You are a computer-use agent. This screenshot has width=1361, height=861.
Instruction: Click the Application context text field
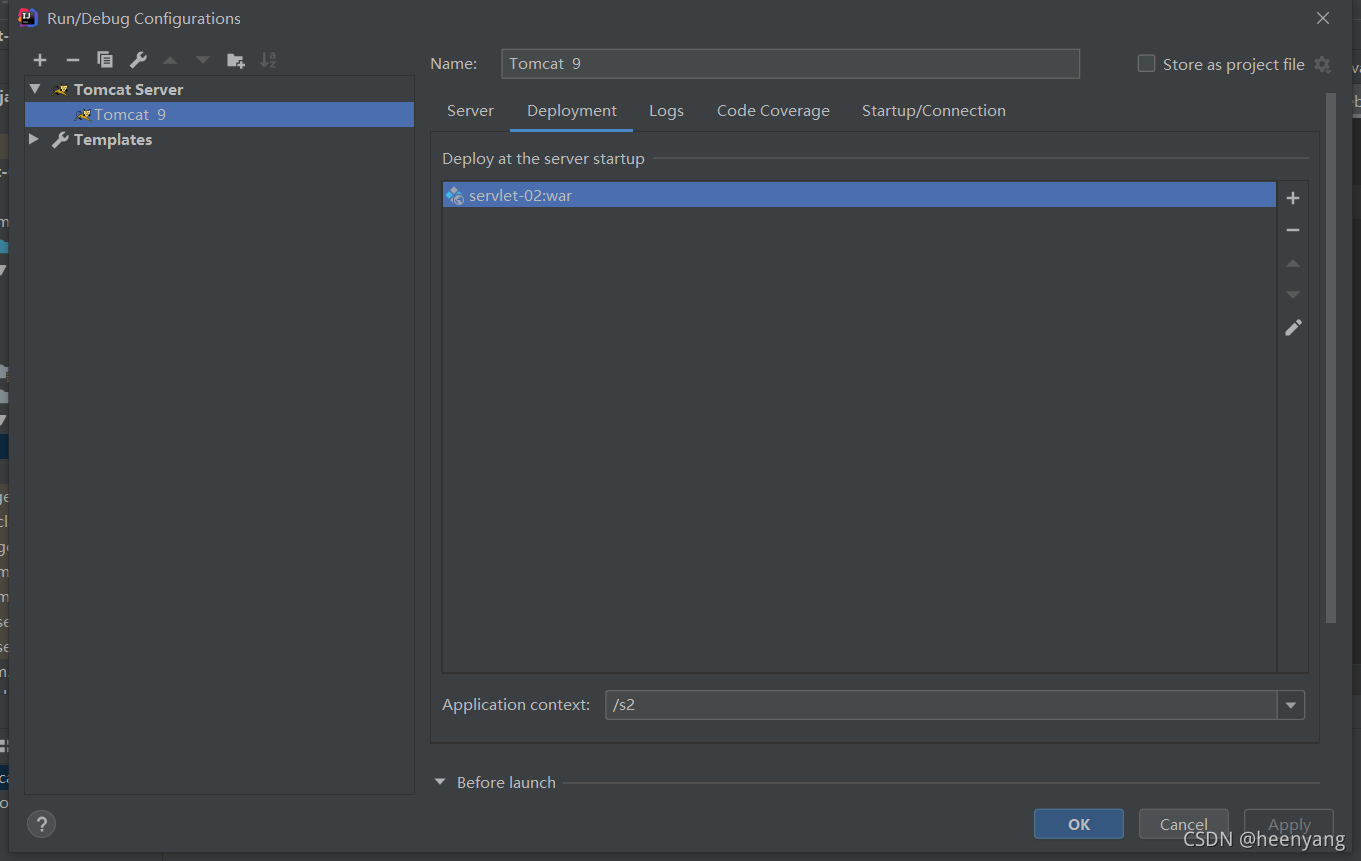pyautogui.click(x=941, y=705)
